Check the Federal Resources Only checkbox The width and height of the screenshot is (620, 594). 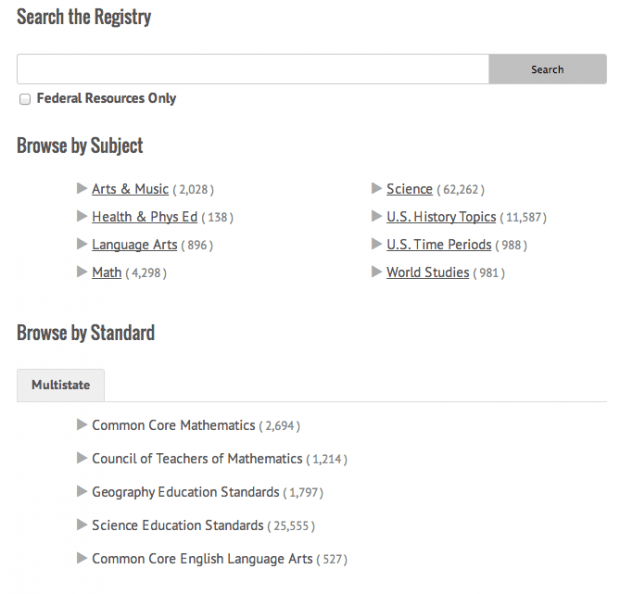click(x=25, y=99)
